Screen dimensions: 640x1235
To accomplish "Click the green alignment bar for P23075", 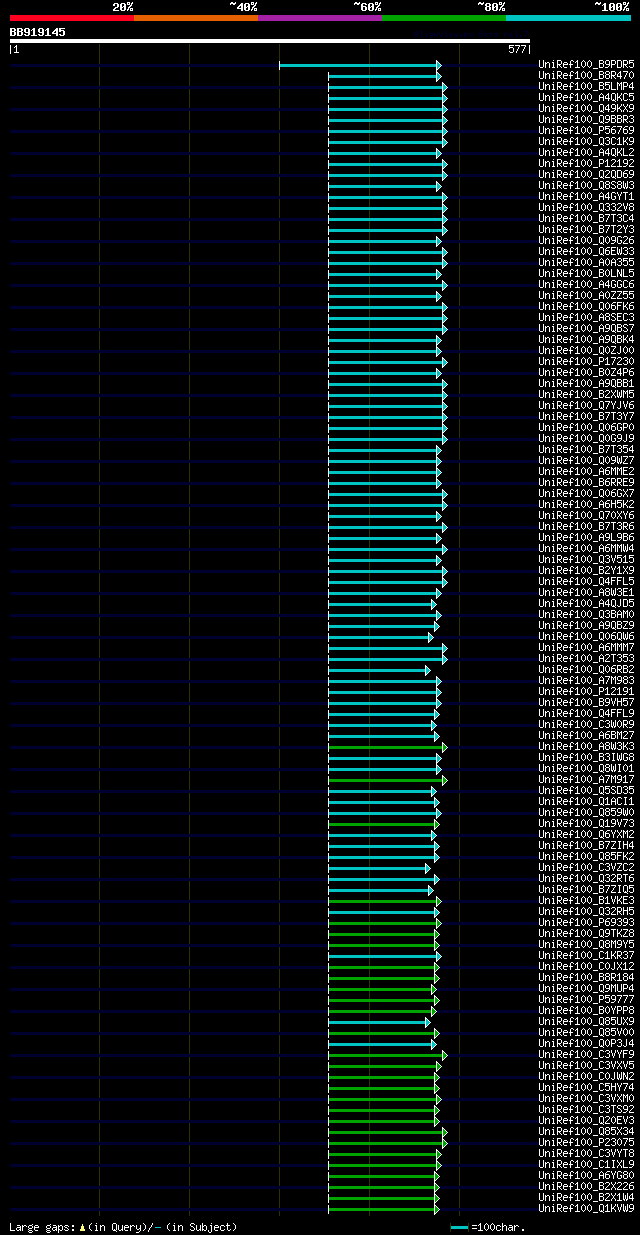I will pyautogui.click(x=388, y=1143).
